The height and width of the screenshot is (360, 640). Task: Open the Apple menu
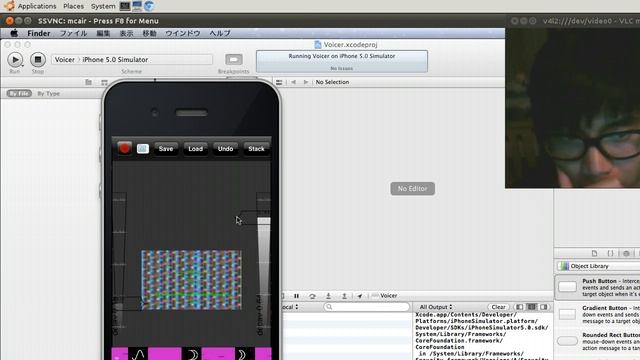pyautogui.click(x=14, y=33)
